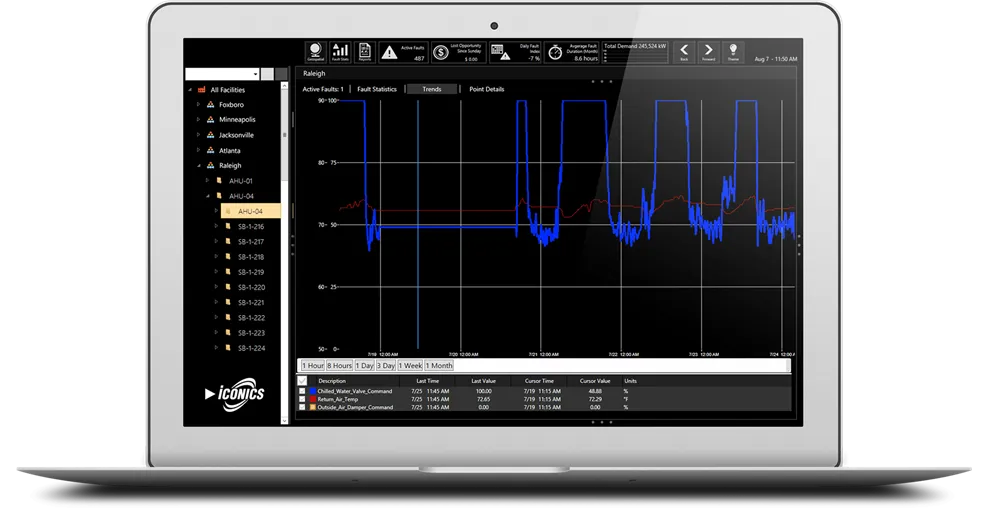The width and height of the screenshot is (1000, 508).
Task: Collapse the Raleigh facility node
Action: pyautogui.click(x=198, y=165)
